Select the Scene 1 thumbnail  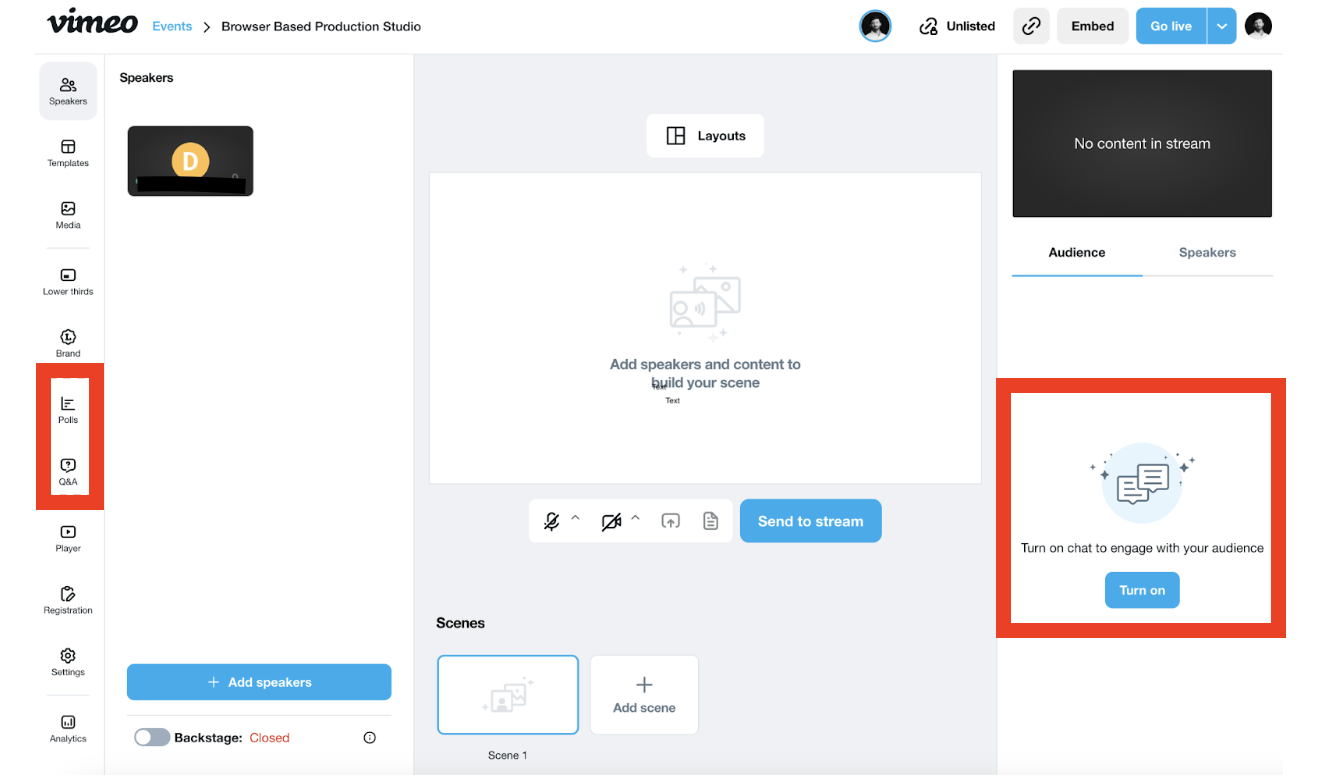508,695
